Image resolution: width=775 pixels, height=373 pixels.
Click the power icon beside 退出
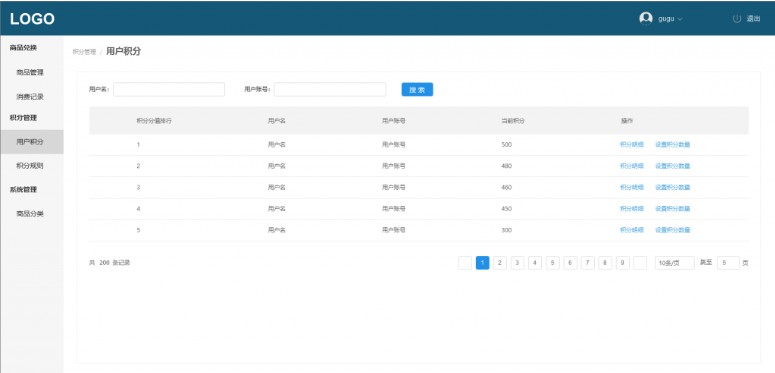pyautogui.click(x=737, y=19)
